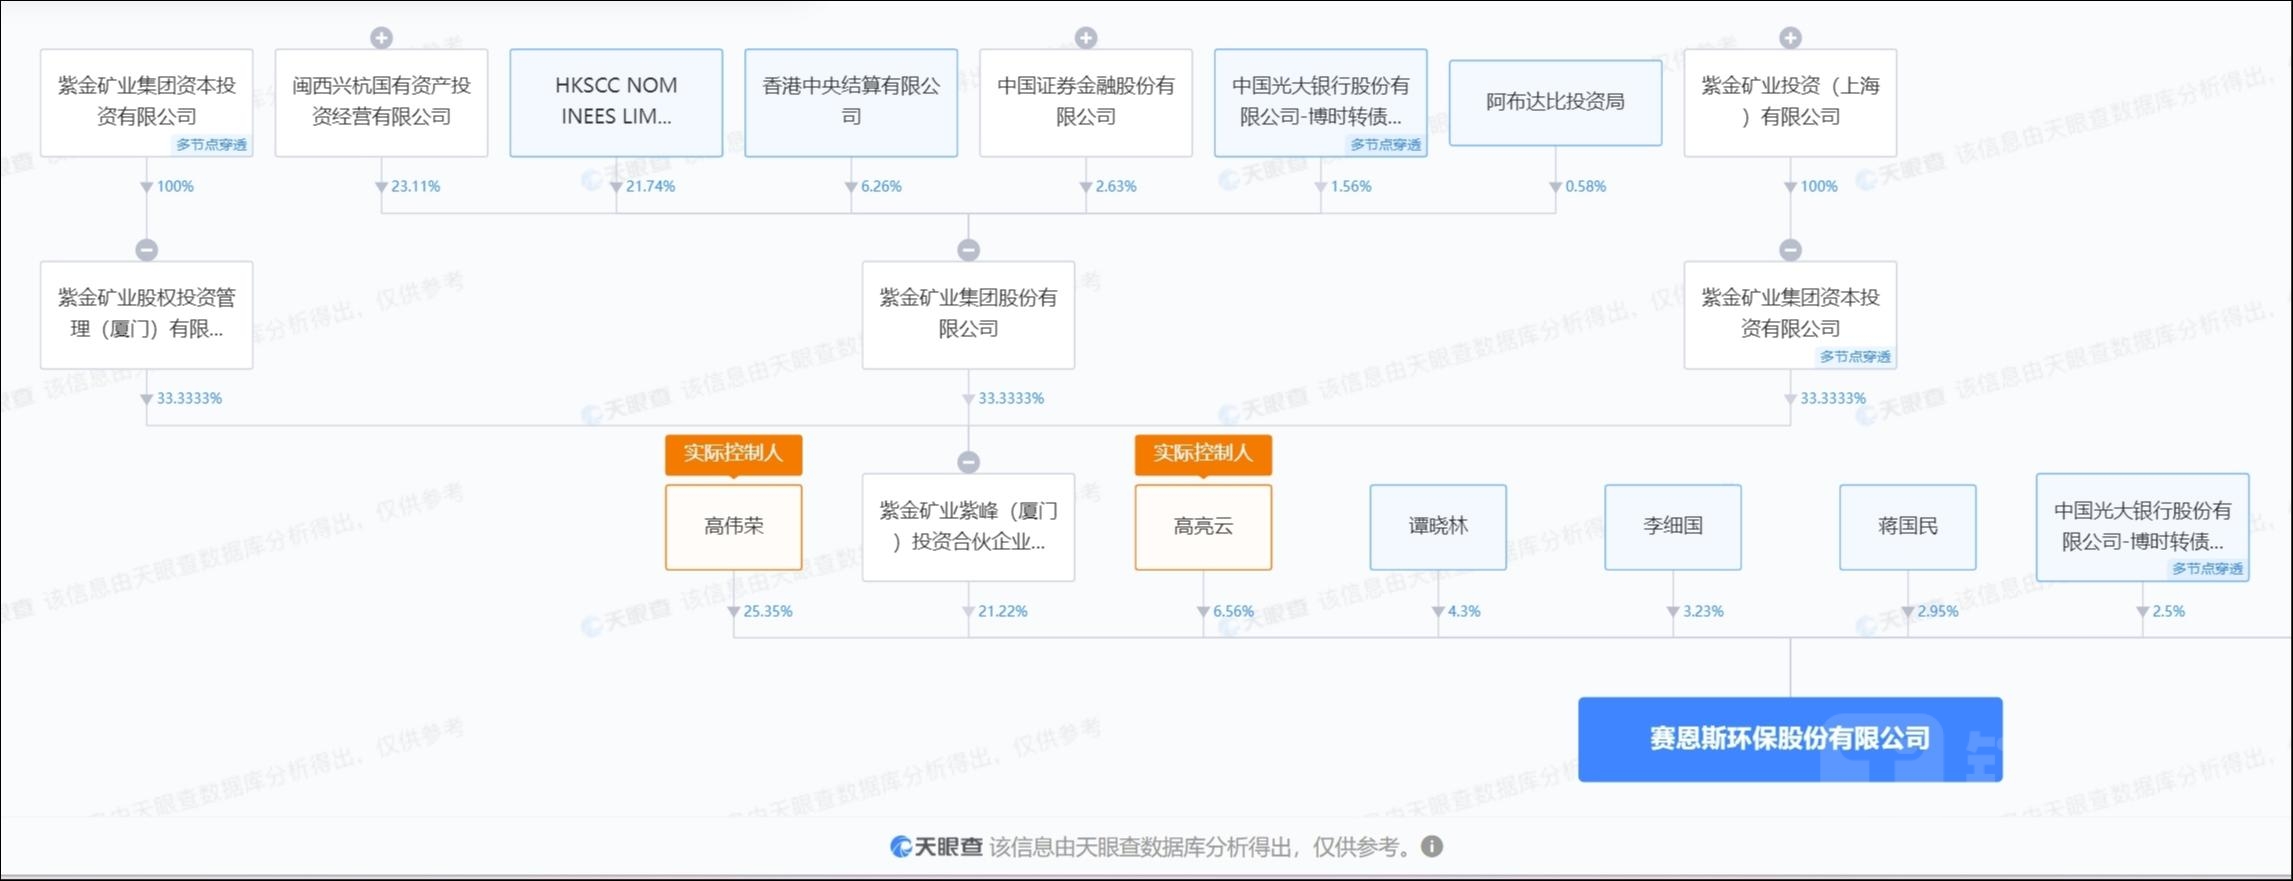Screen dimensions: 2293x881
Task: Click the 23.11% stake label
Action: pos(416,187)
